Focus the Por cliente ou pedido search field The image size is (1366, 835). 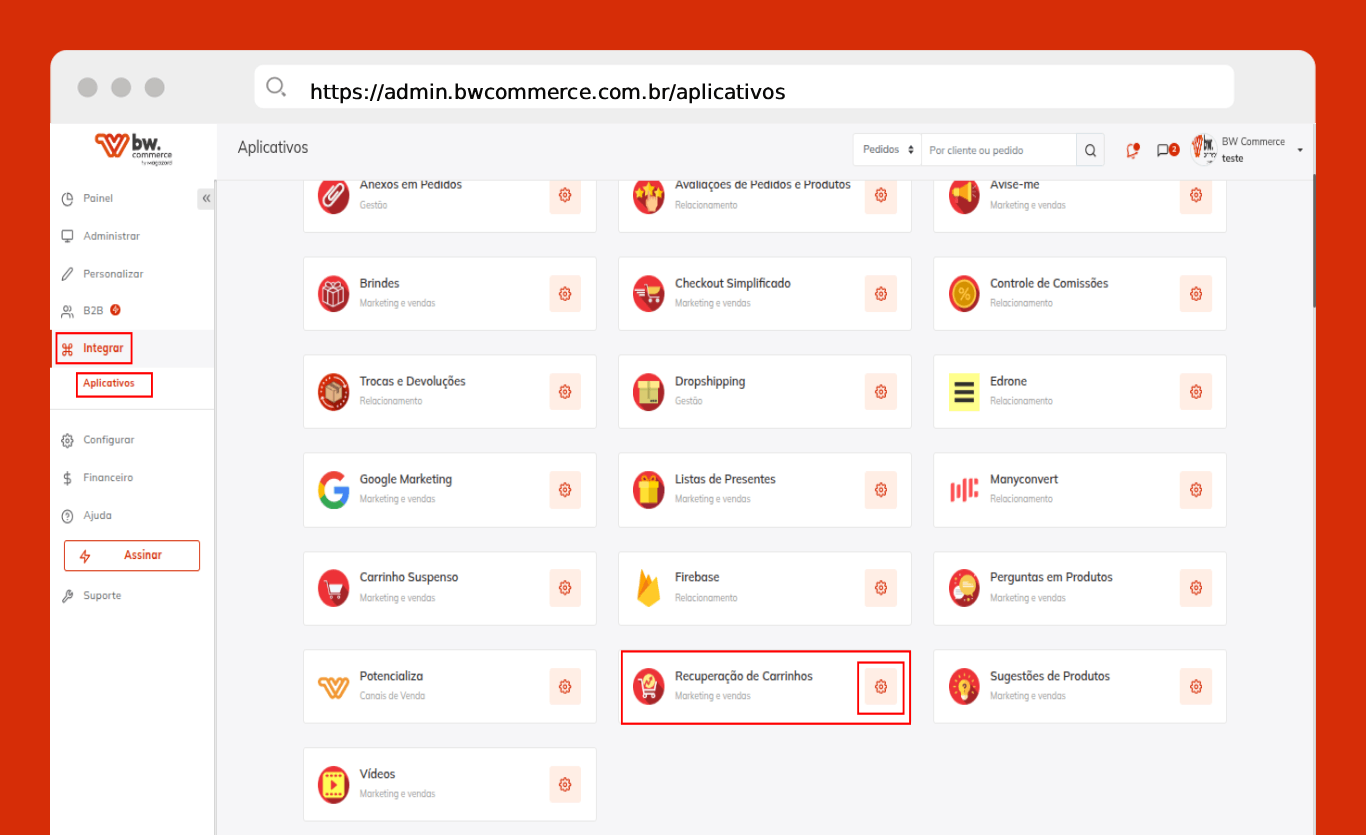999,150
